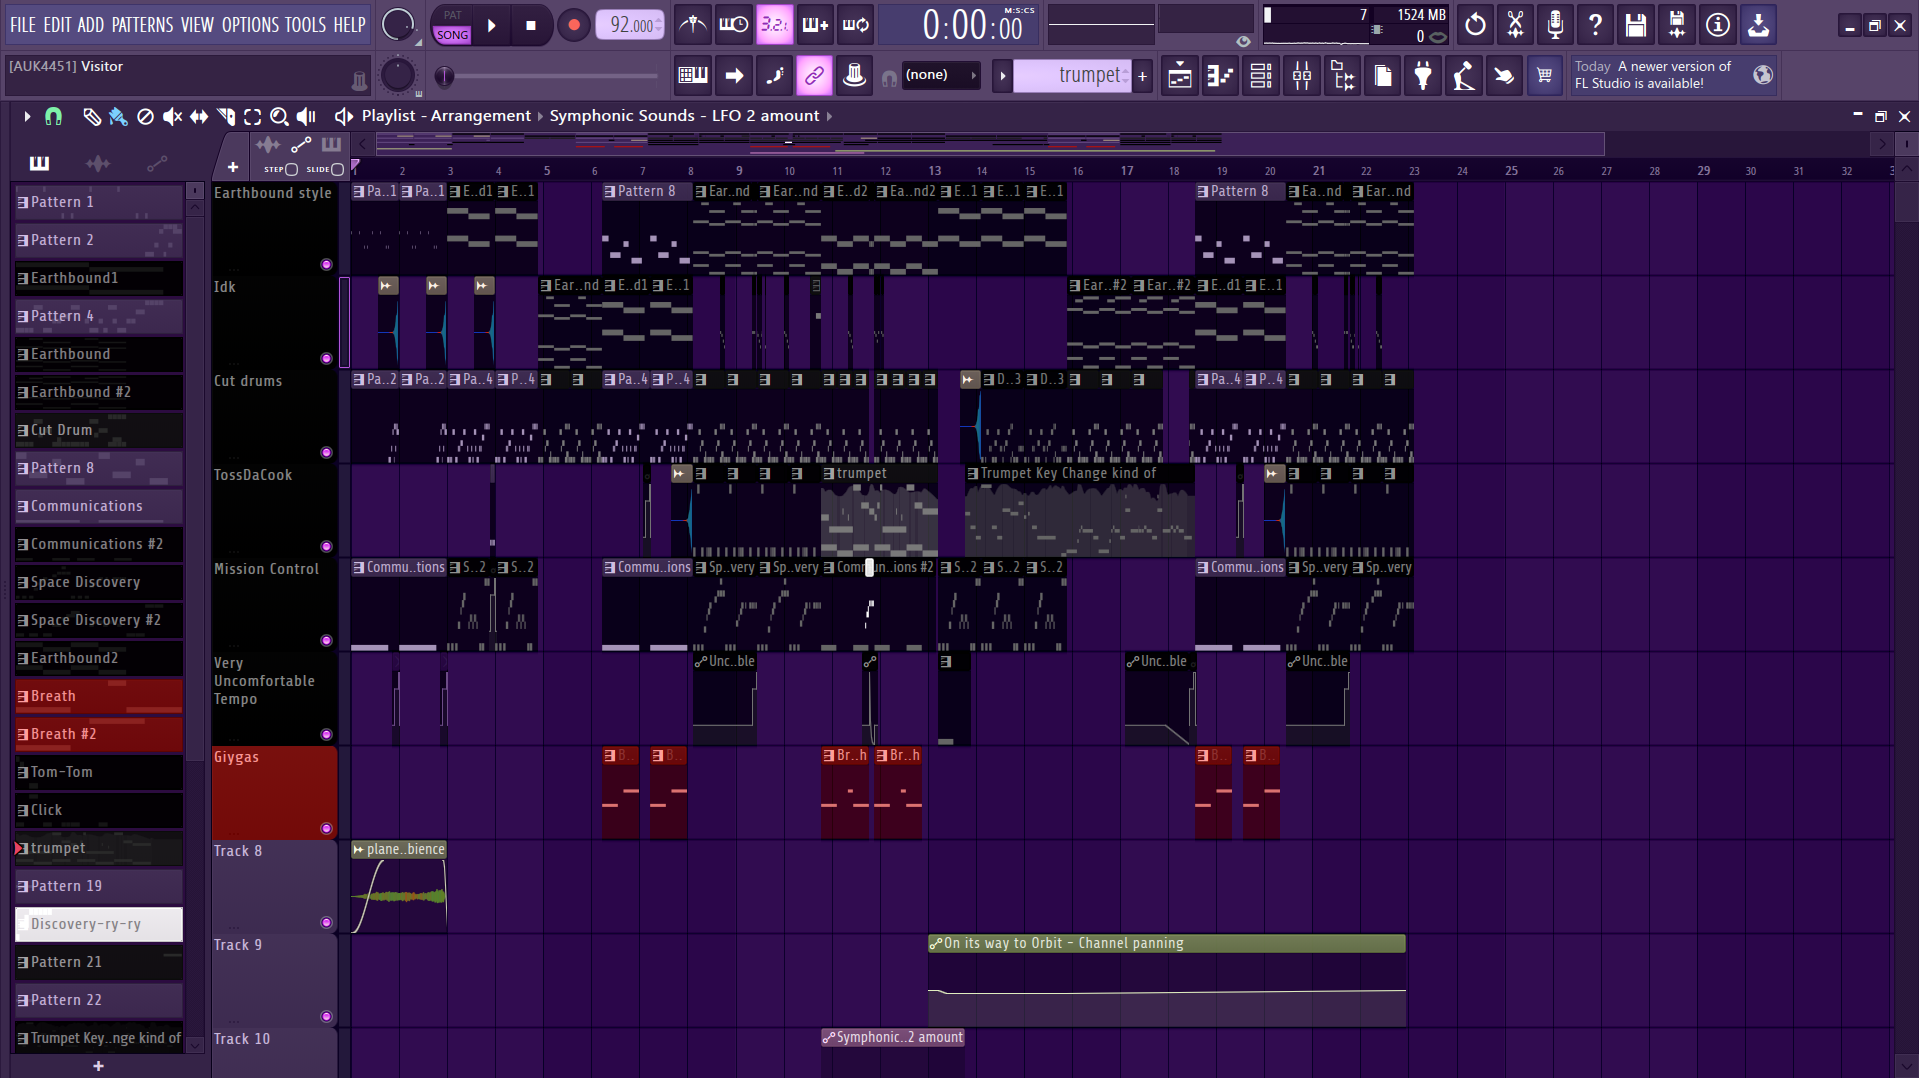This screenshot has width=1919, height=1078.
Task: Open the Channel rack icon
Action: pos(1262,75)
